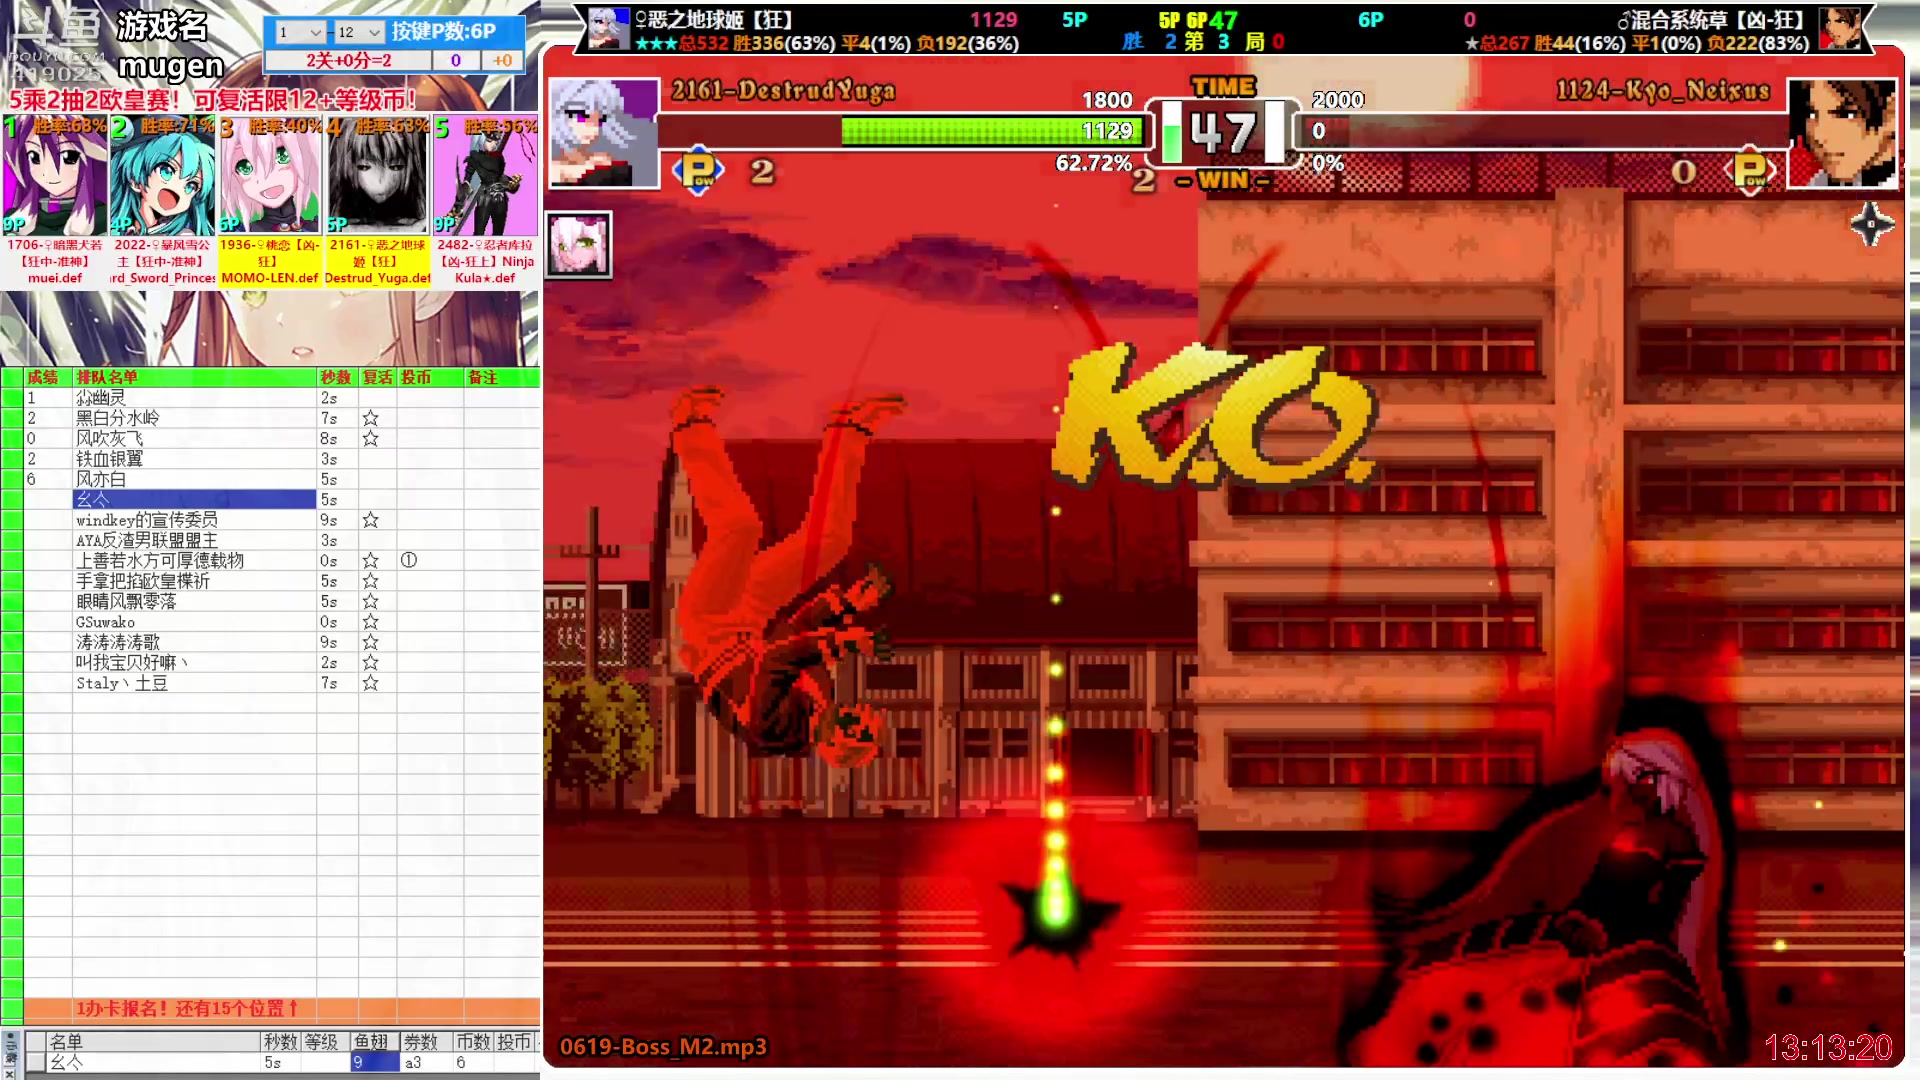Click player one Pow icon

698,171
